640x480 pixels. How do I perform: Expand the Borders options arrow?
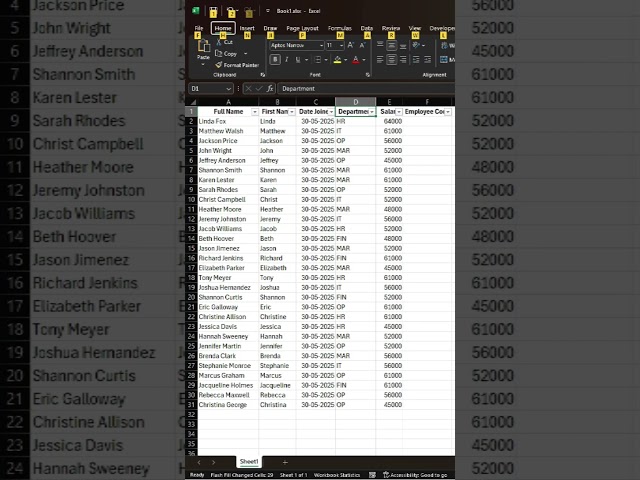click(326, 60)
